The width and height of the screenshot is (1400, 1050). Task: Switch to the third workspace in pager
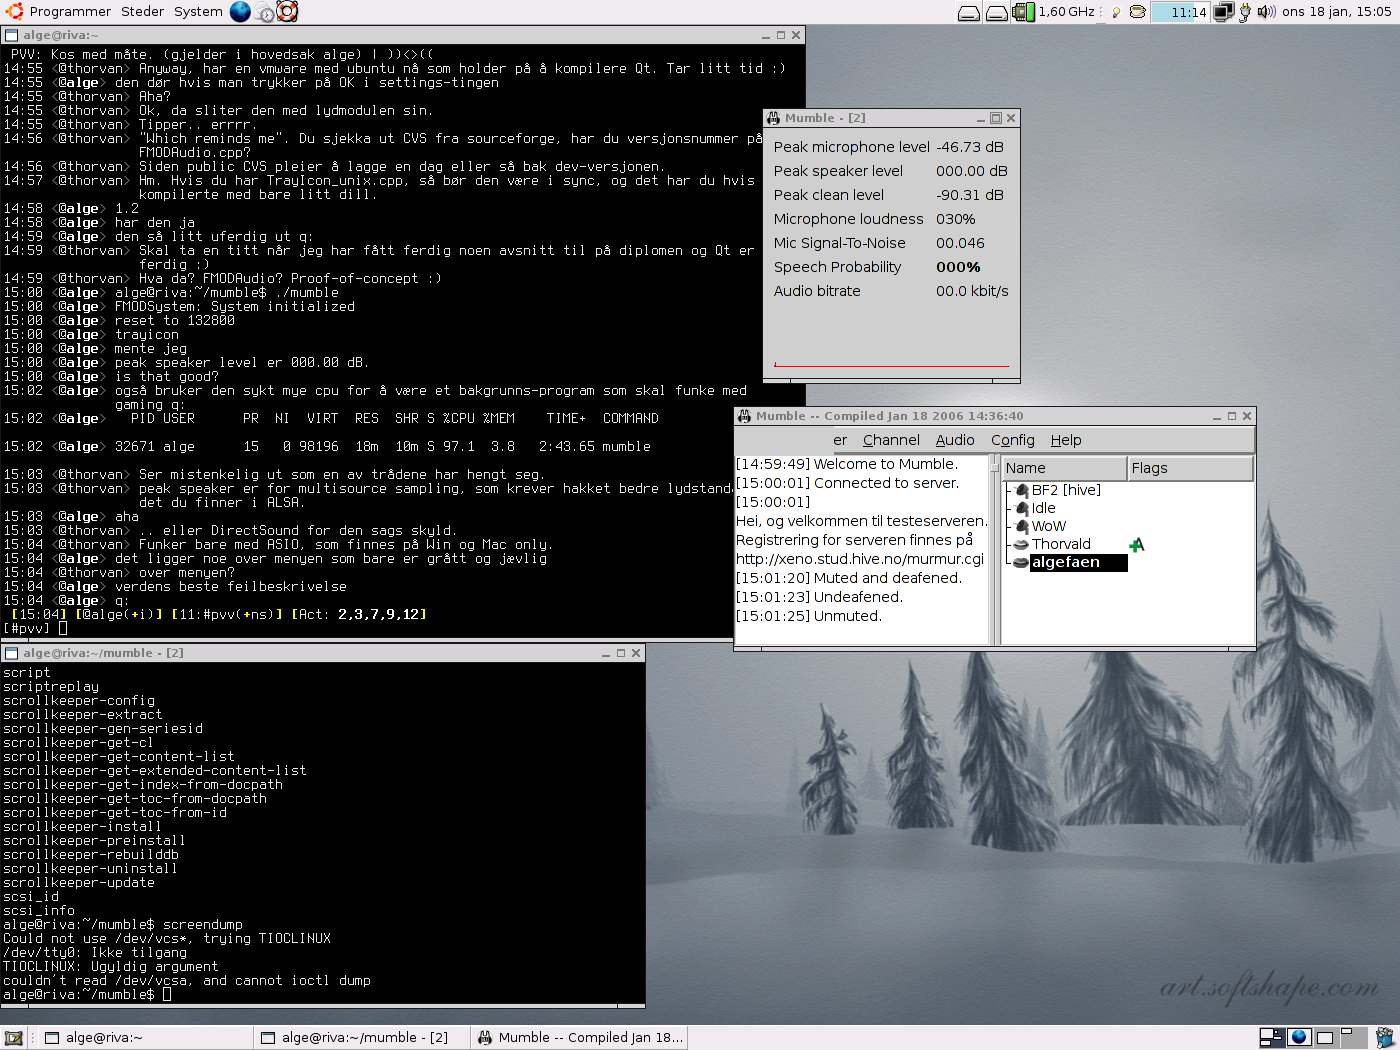(1326, 1037)
